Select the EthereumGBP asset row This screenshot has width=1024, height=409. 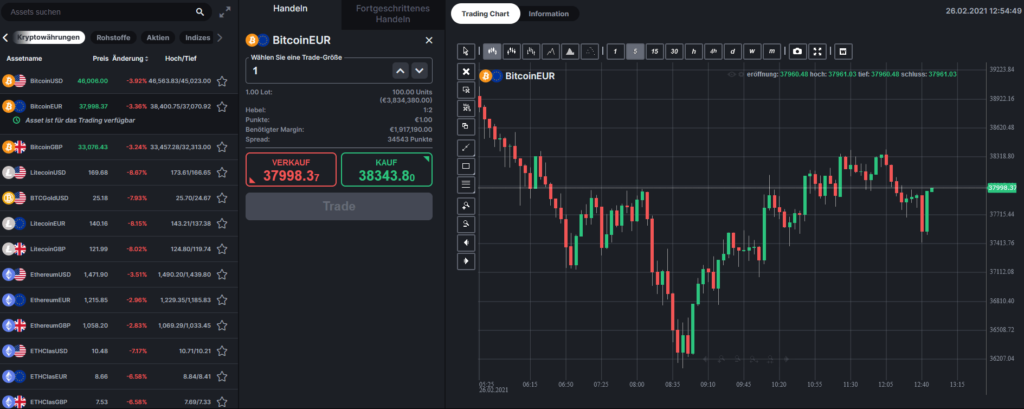pos(118,325)
